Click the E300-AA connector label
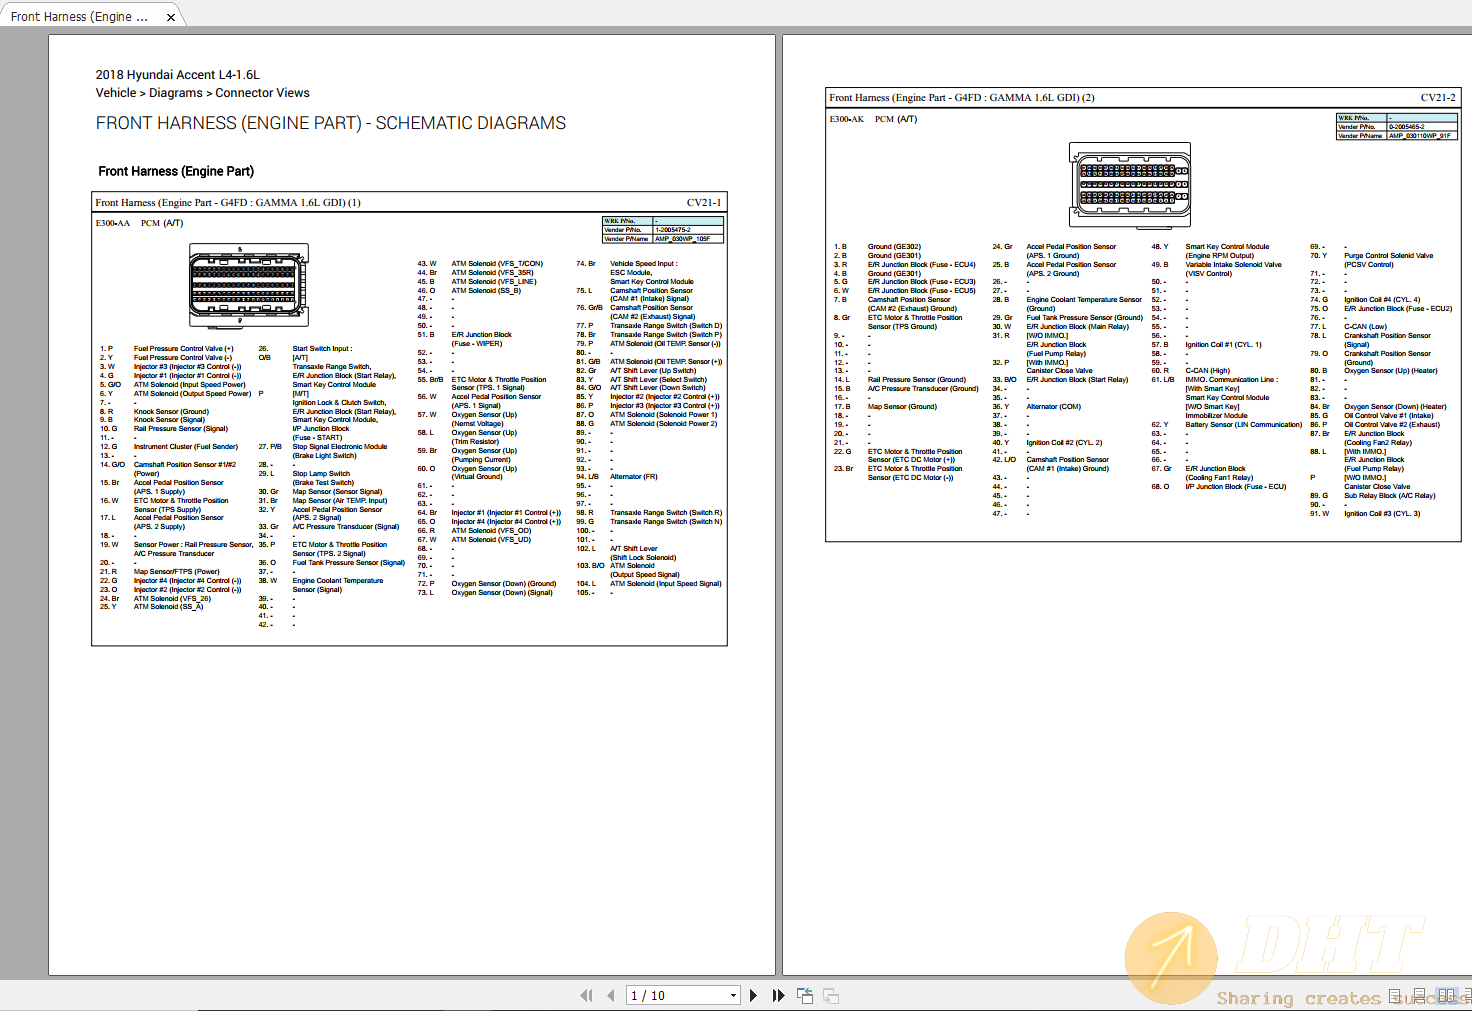 pyautogui.click(x=113, y=223)
